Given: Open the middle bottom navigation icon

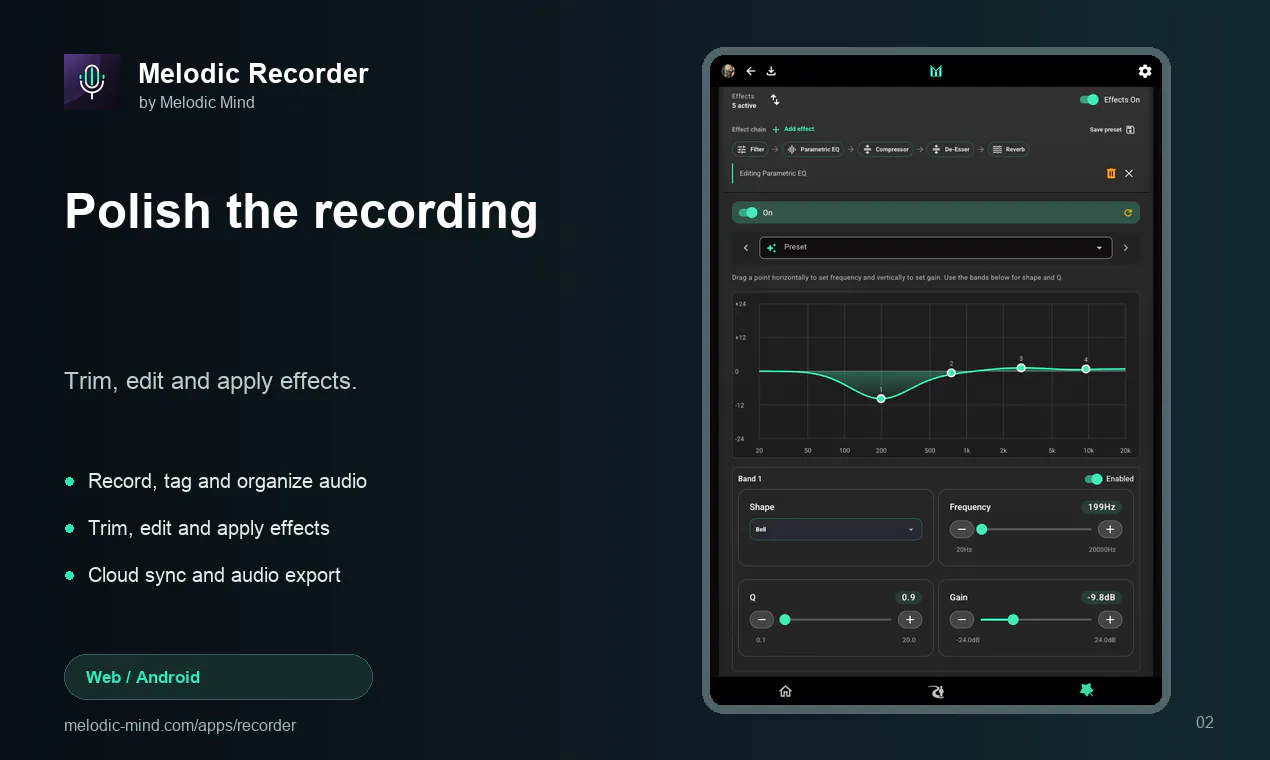Looking at the screenshot, I should pos(936,691).
